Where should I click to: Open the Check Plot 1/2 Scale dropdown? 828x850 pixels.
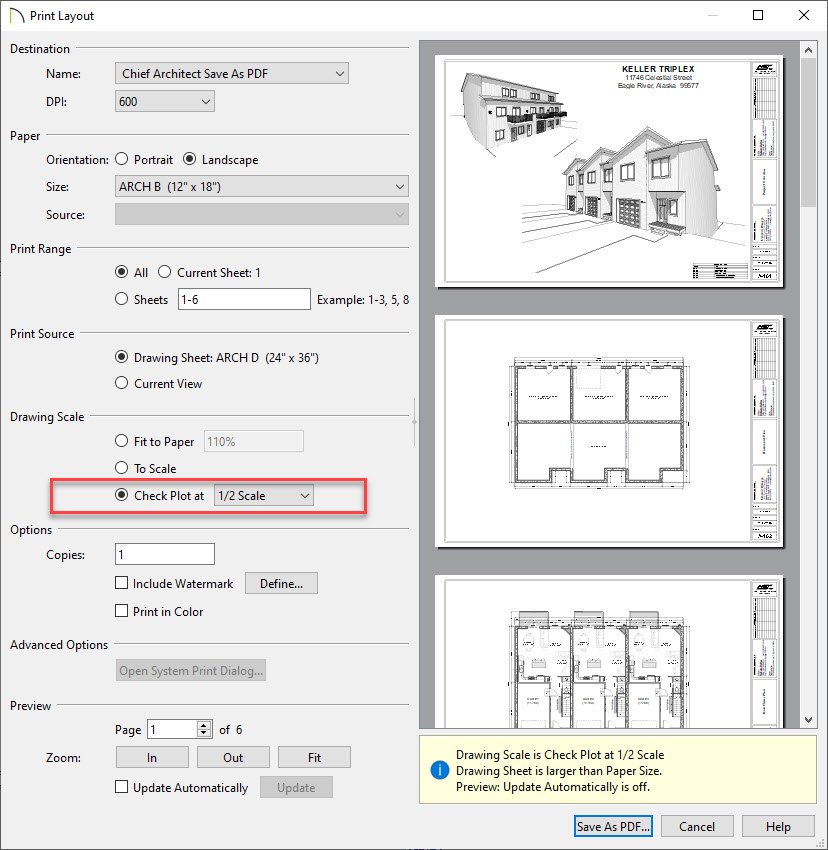click(264, 495)
